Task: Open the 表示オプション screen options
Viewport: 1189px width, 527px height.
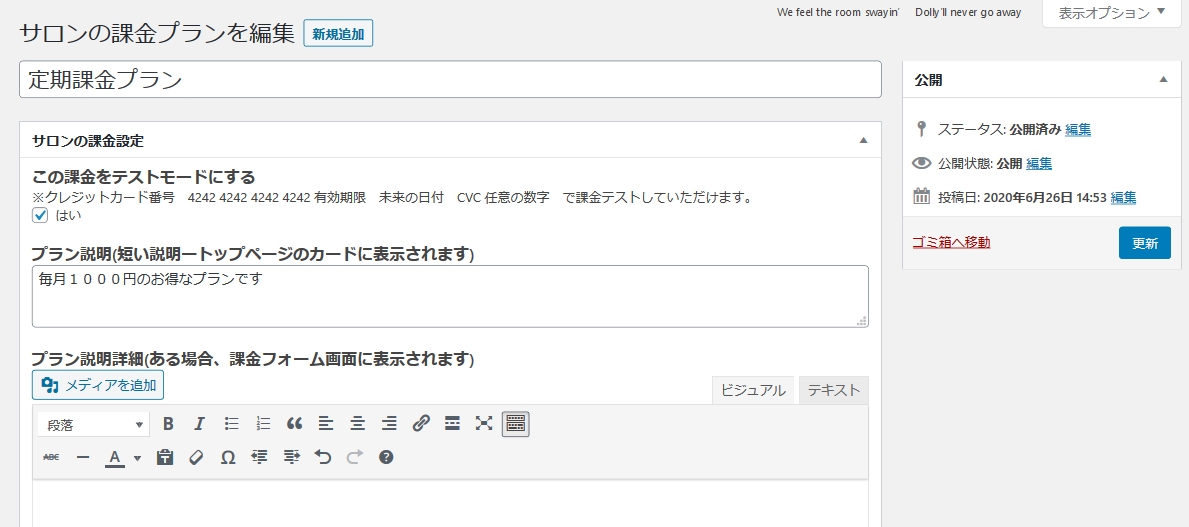Action: click(x=1112, y=13)
